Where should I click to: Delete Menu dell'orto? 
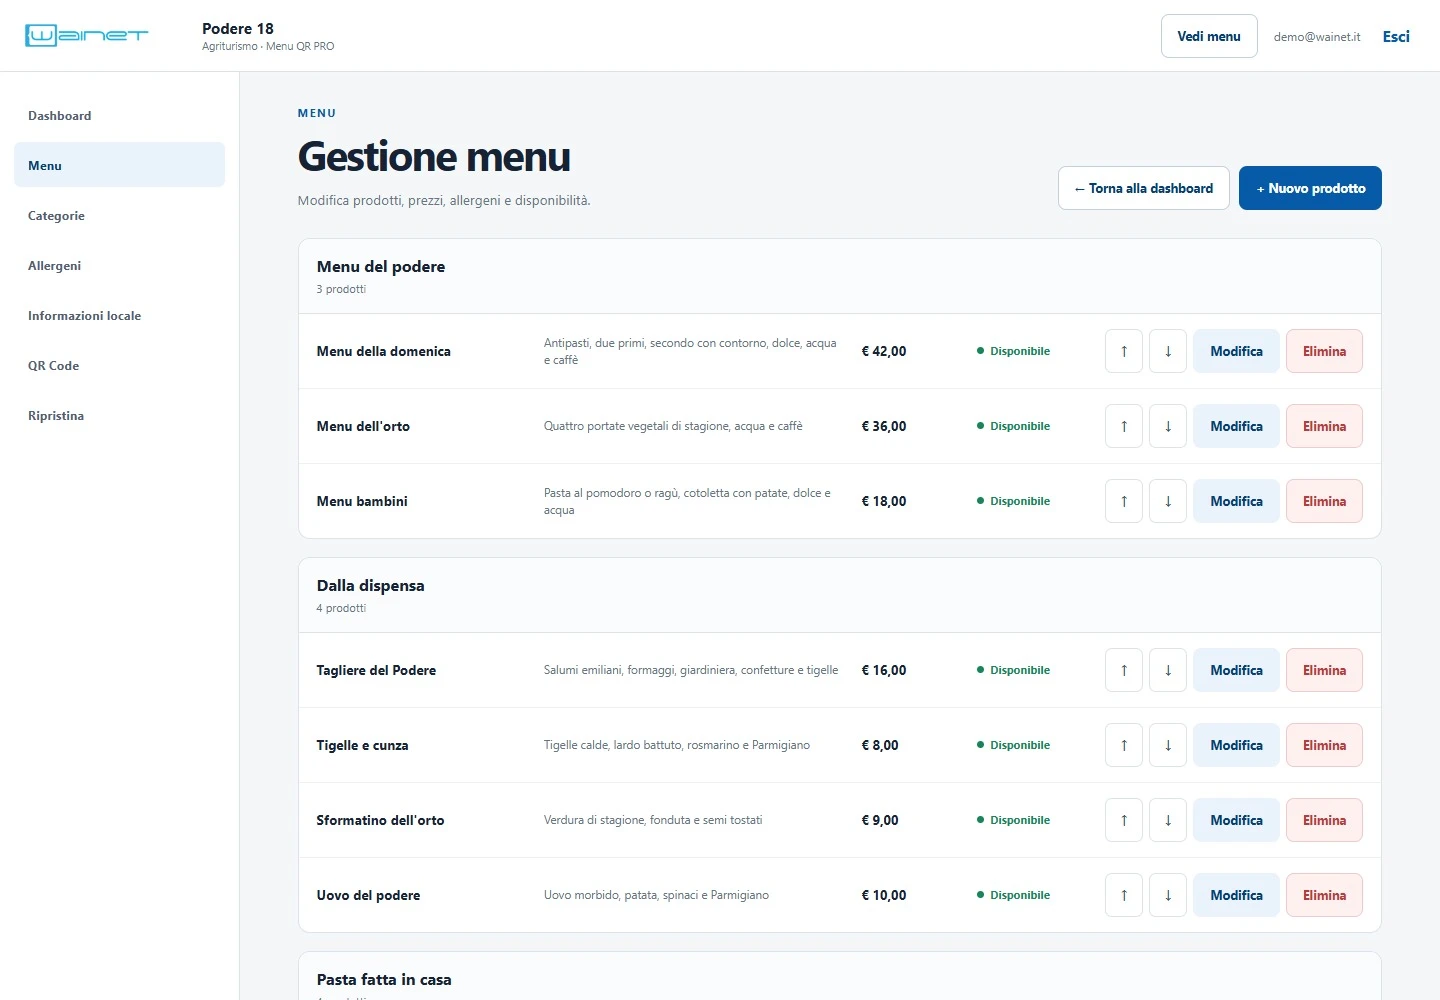tap(1324, 426)
